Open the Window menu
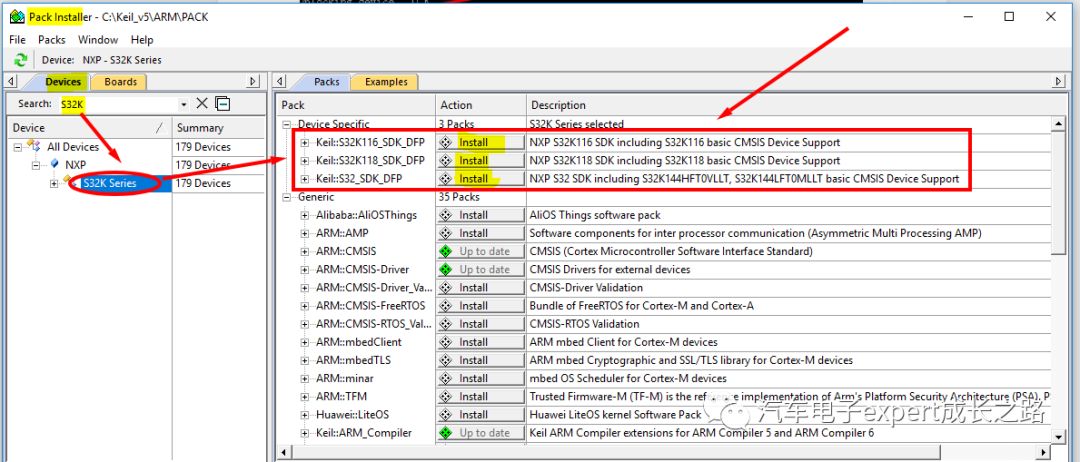This screenshot has height=462, width=1080. tap(98, 40)
